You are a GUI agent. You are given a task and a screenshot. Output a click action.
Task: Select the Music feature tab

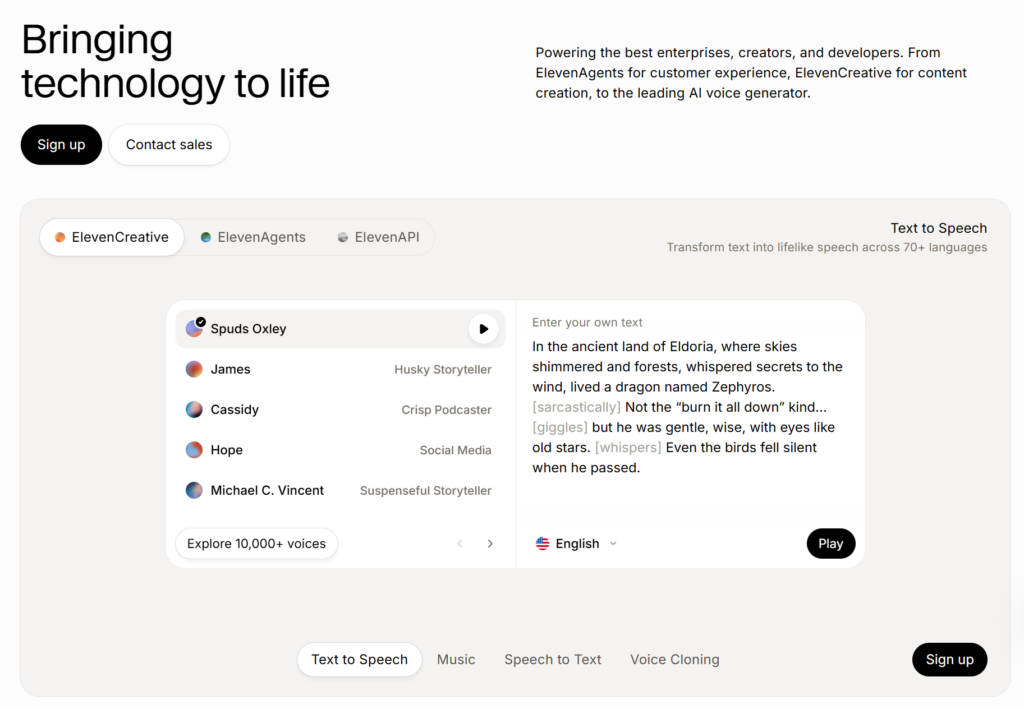(456, 659)
